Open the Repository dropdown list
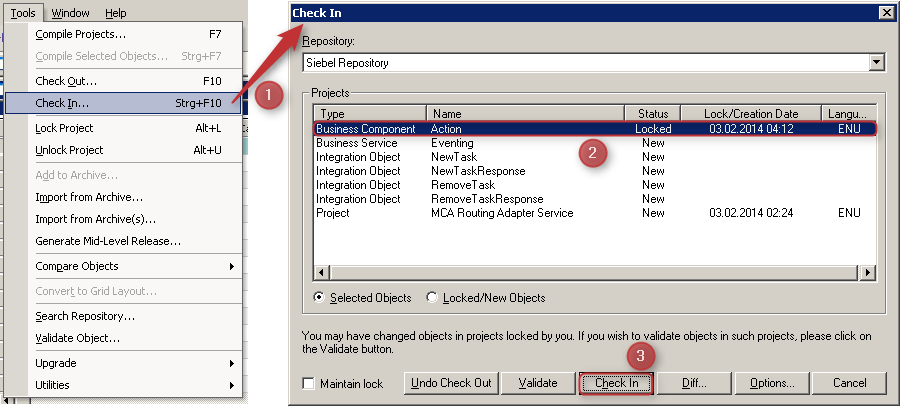Image resolution: width=900 pixels, height=407 pixels. [876, 63]
